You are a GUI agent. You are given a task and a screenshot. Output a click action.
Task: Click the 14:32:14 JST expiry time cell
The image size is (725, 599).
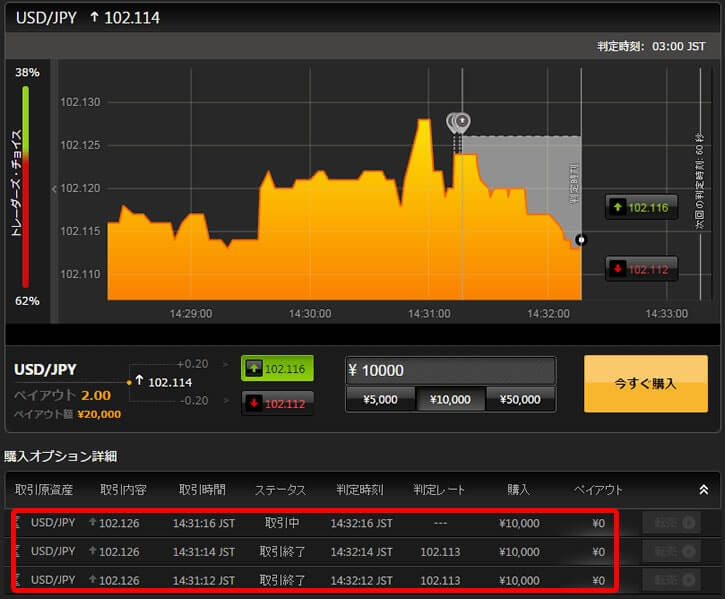click(x=361, y=552)
